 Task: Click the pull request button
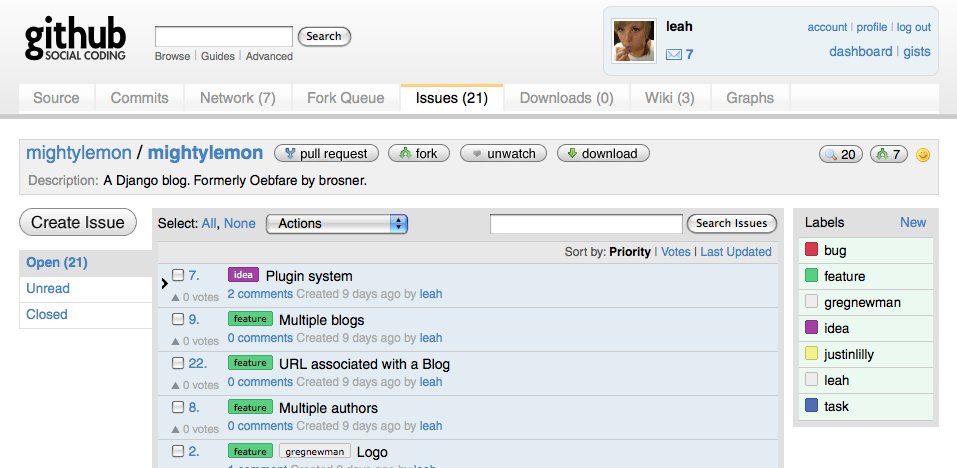pyautogui.click(x=327, y=154)
